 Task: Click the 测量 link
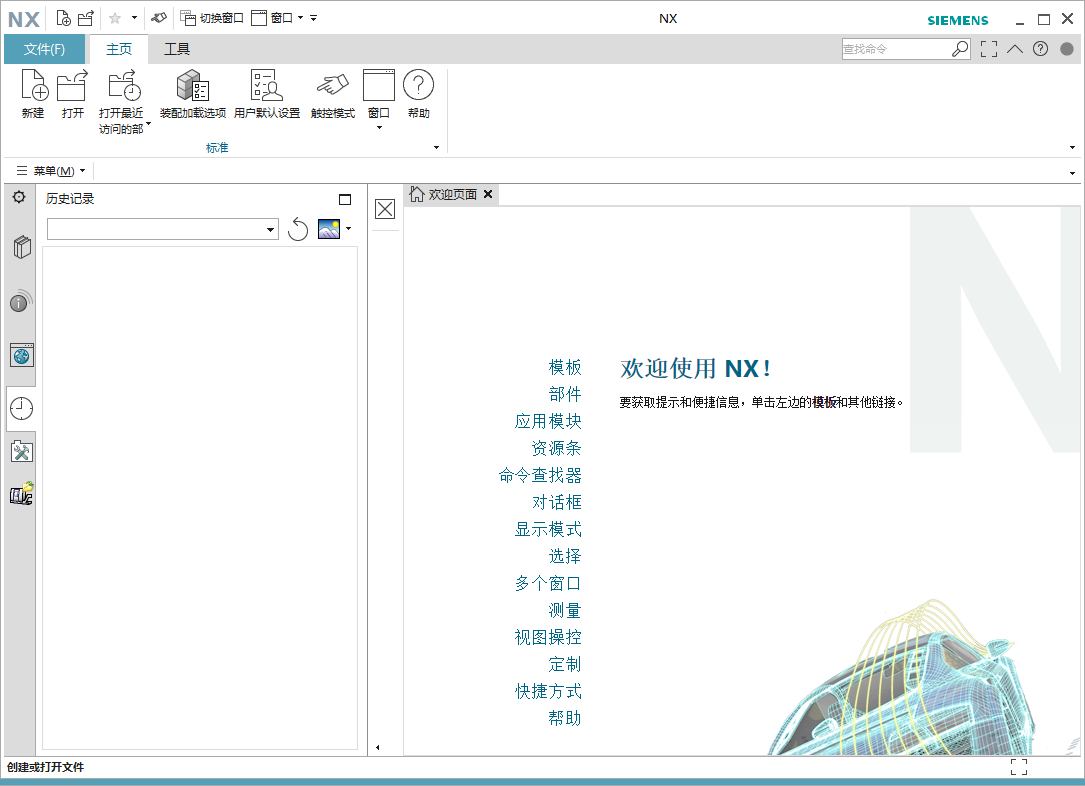[x=565, y=610]
